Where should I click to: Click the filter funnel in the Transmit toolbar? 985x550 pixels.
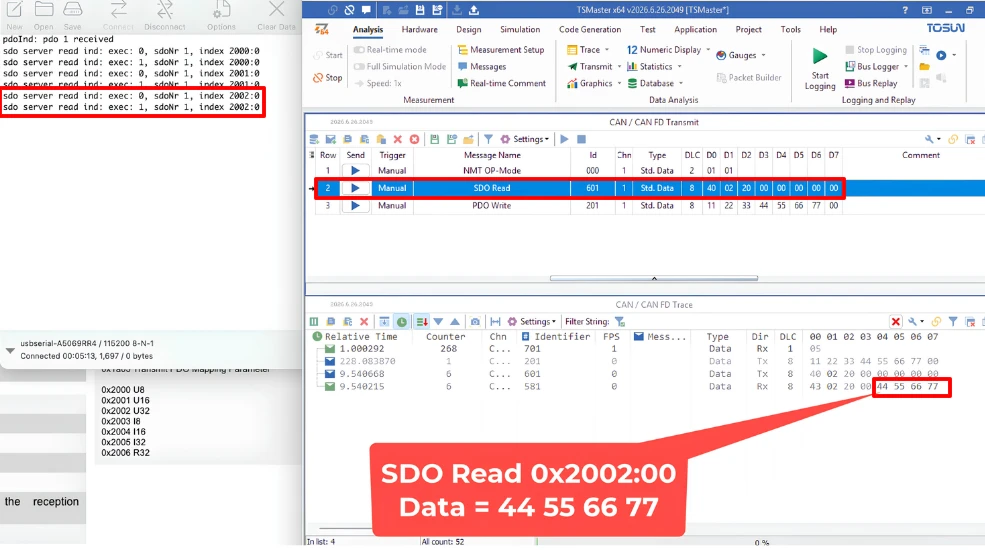(x=488, y=139)
